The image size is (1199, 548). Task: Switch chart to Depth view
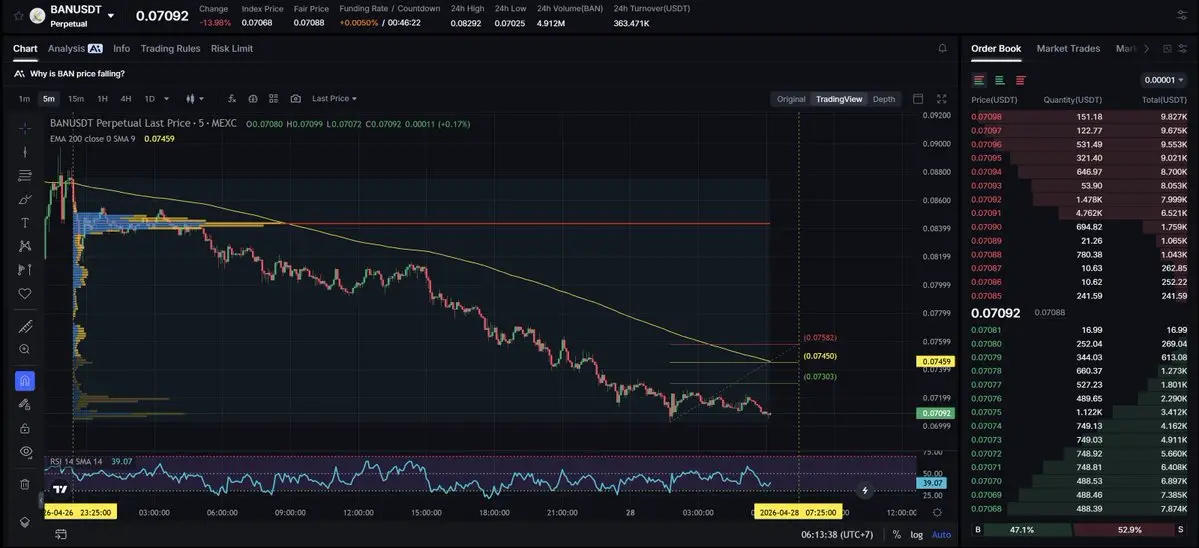884,99
